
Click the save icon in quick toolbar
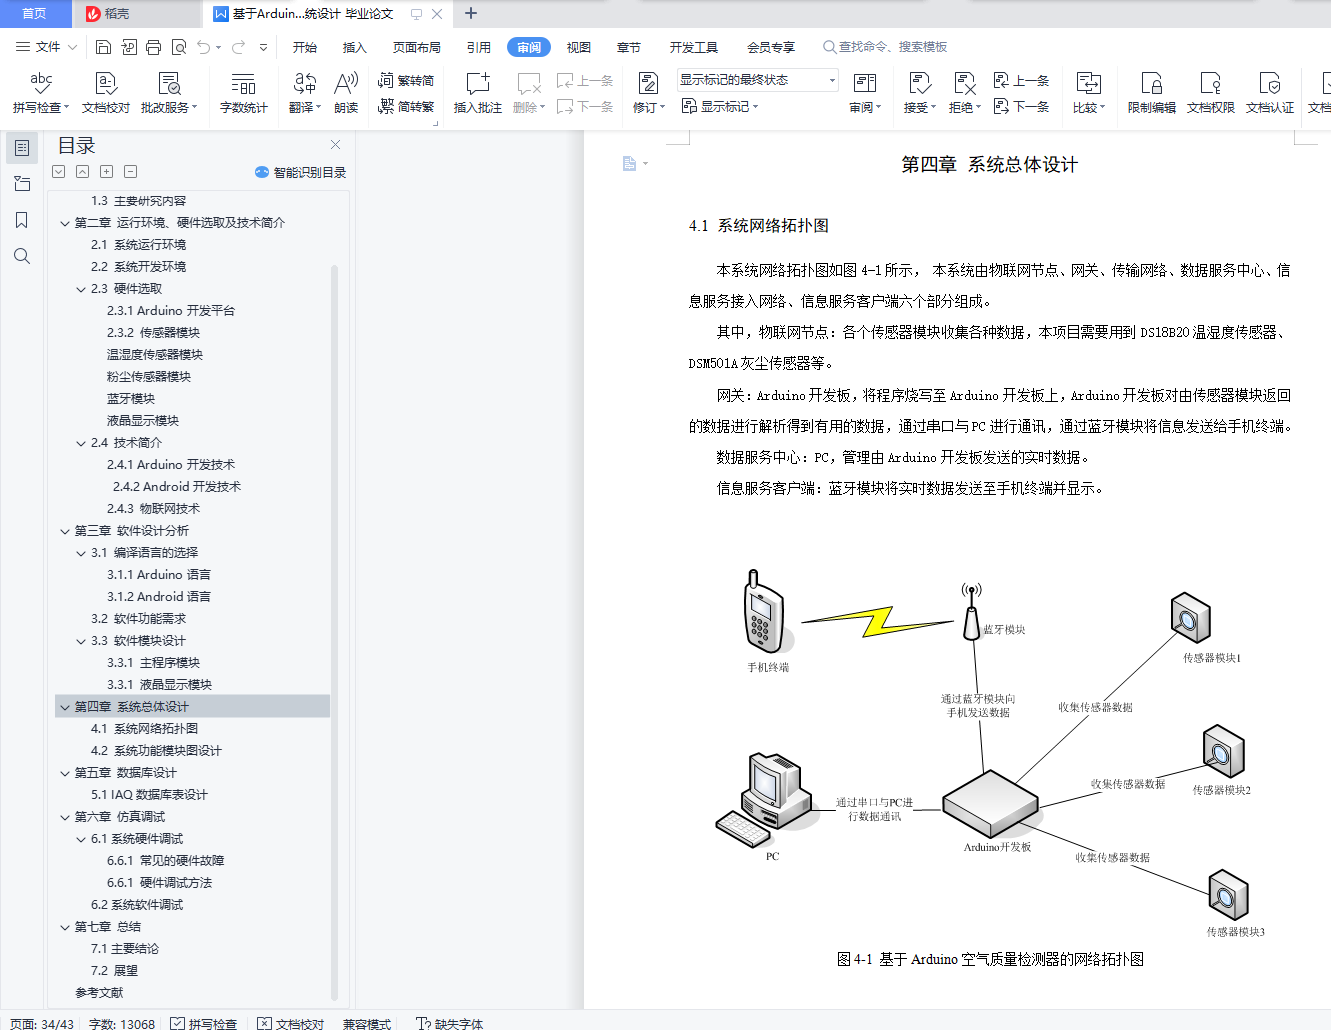(103, 47)
